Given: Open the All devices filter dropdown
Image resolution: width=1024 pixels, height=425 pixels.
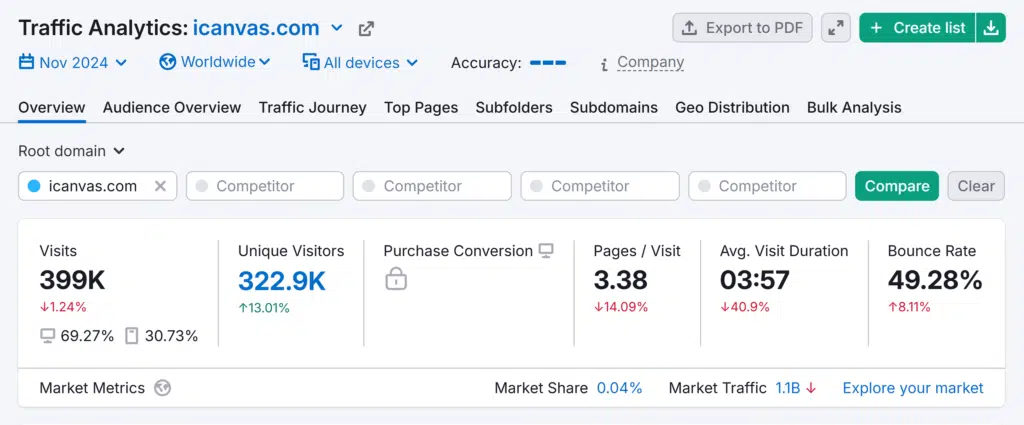Looking at the screenshot, I should (360, 62).
